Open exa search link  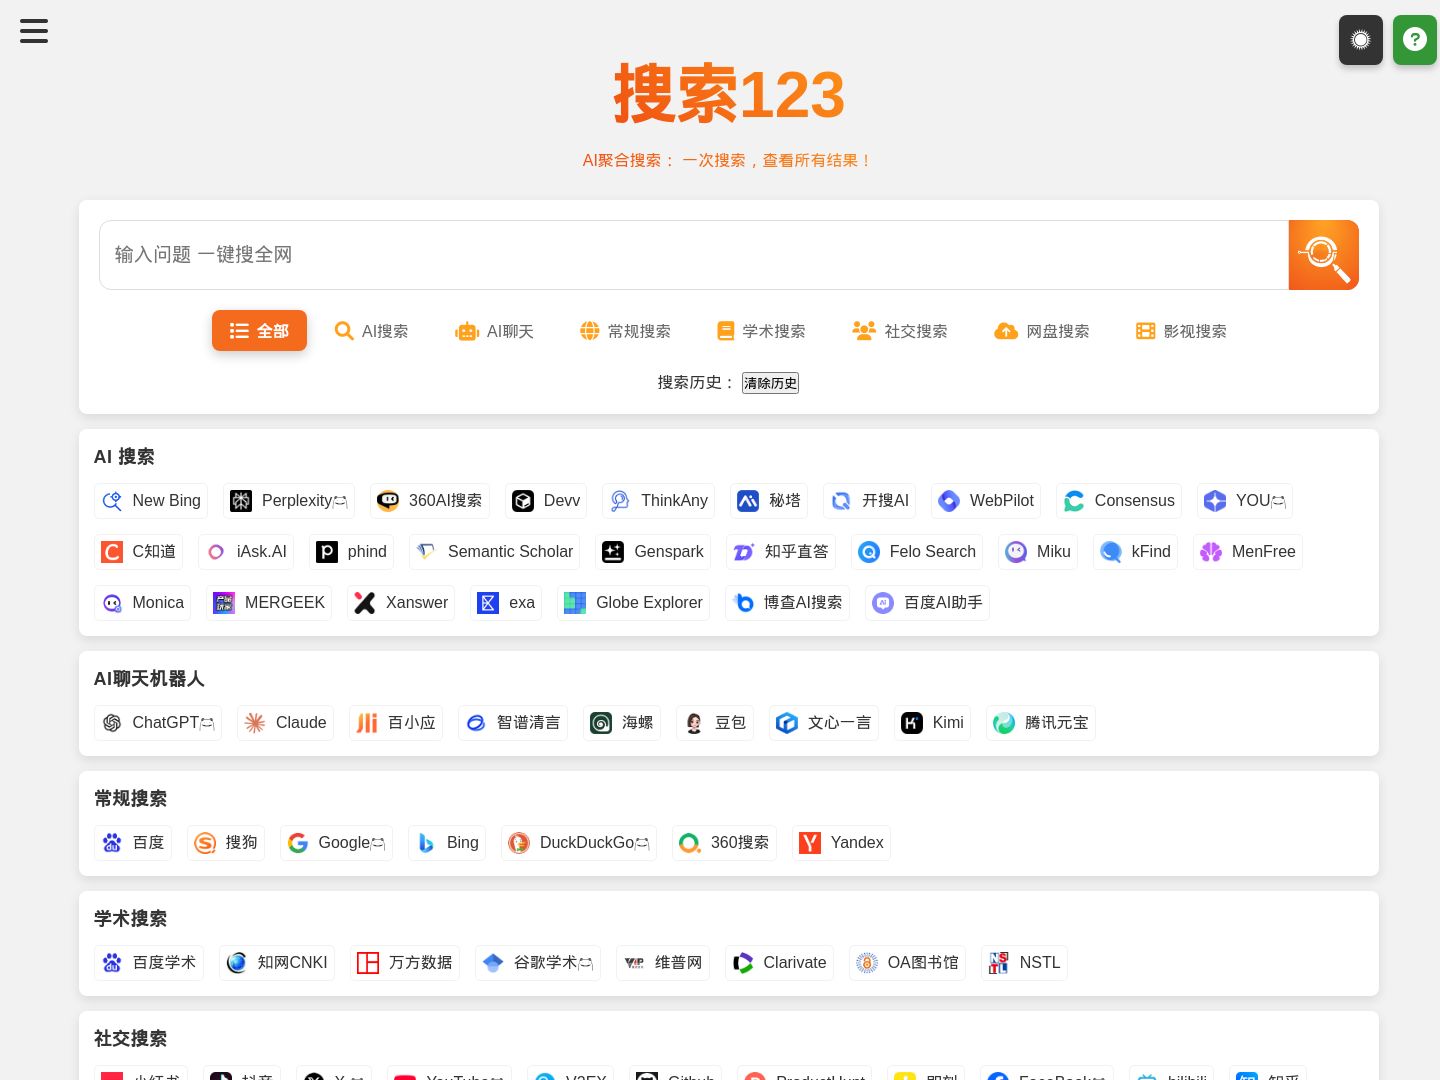click(x=506, y=603)
